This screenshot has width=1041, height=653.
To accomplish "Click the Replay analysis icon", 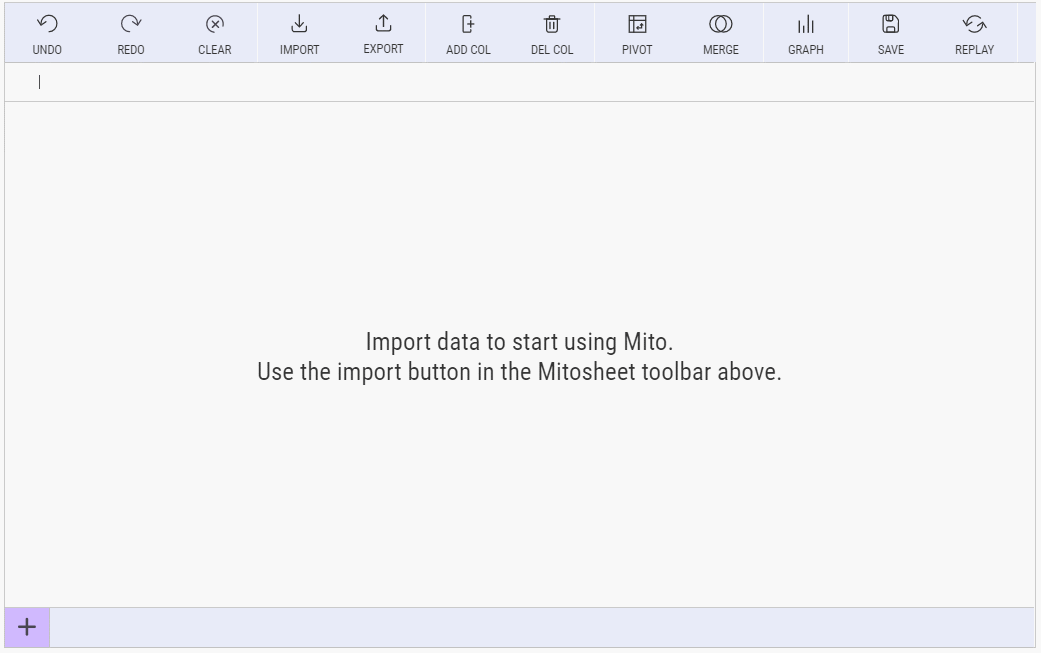I will pyautogui.click(x=975, y=24).
